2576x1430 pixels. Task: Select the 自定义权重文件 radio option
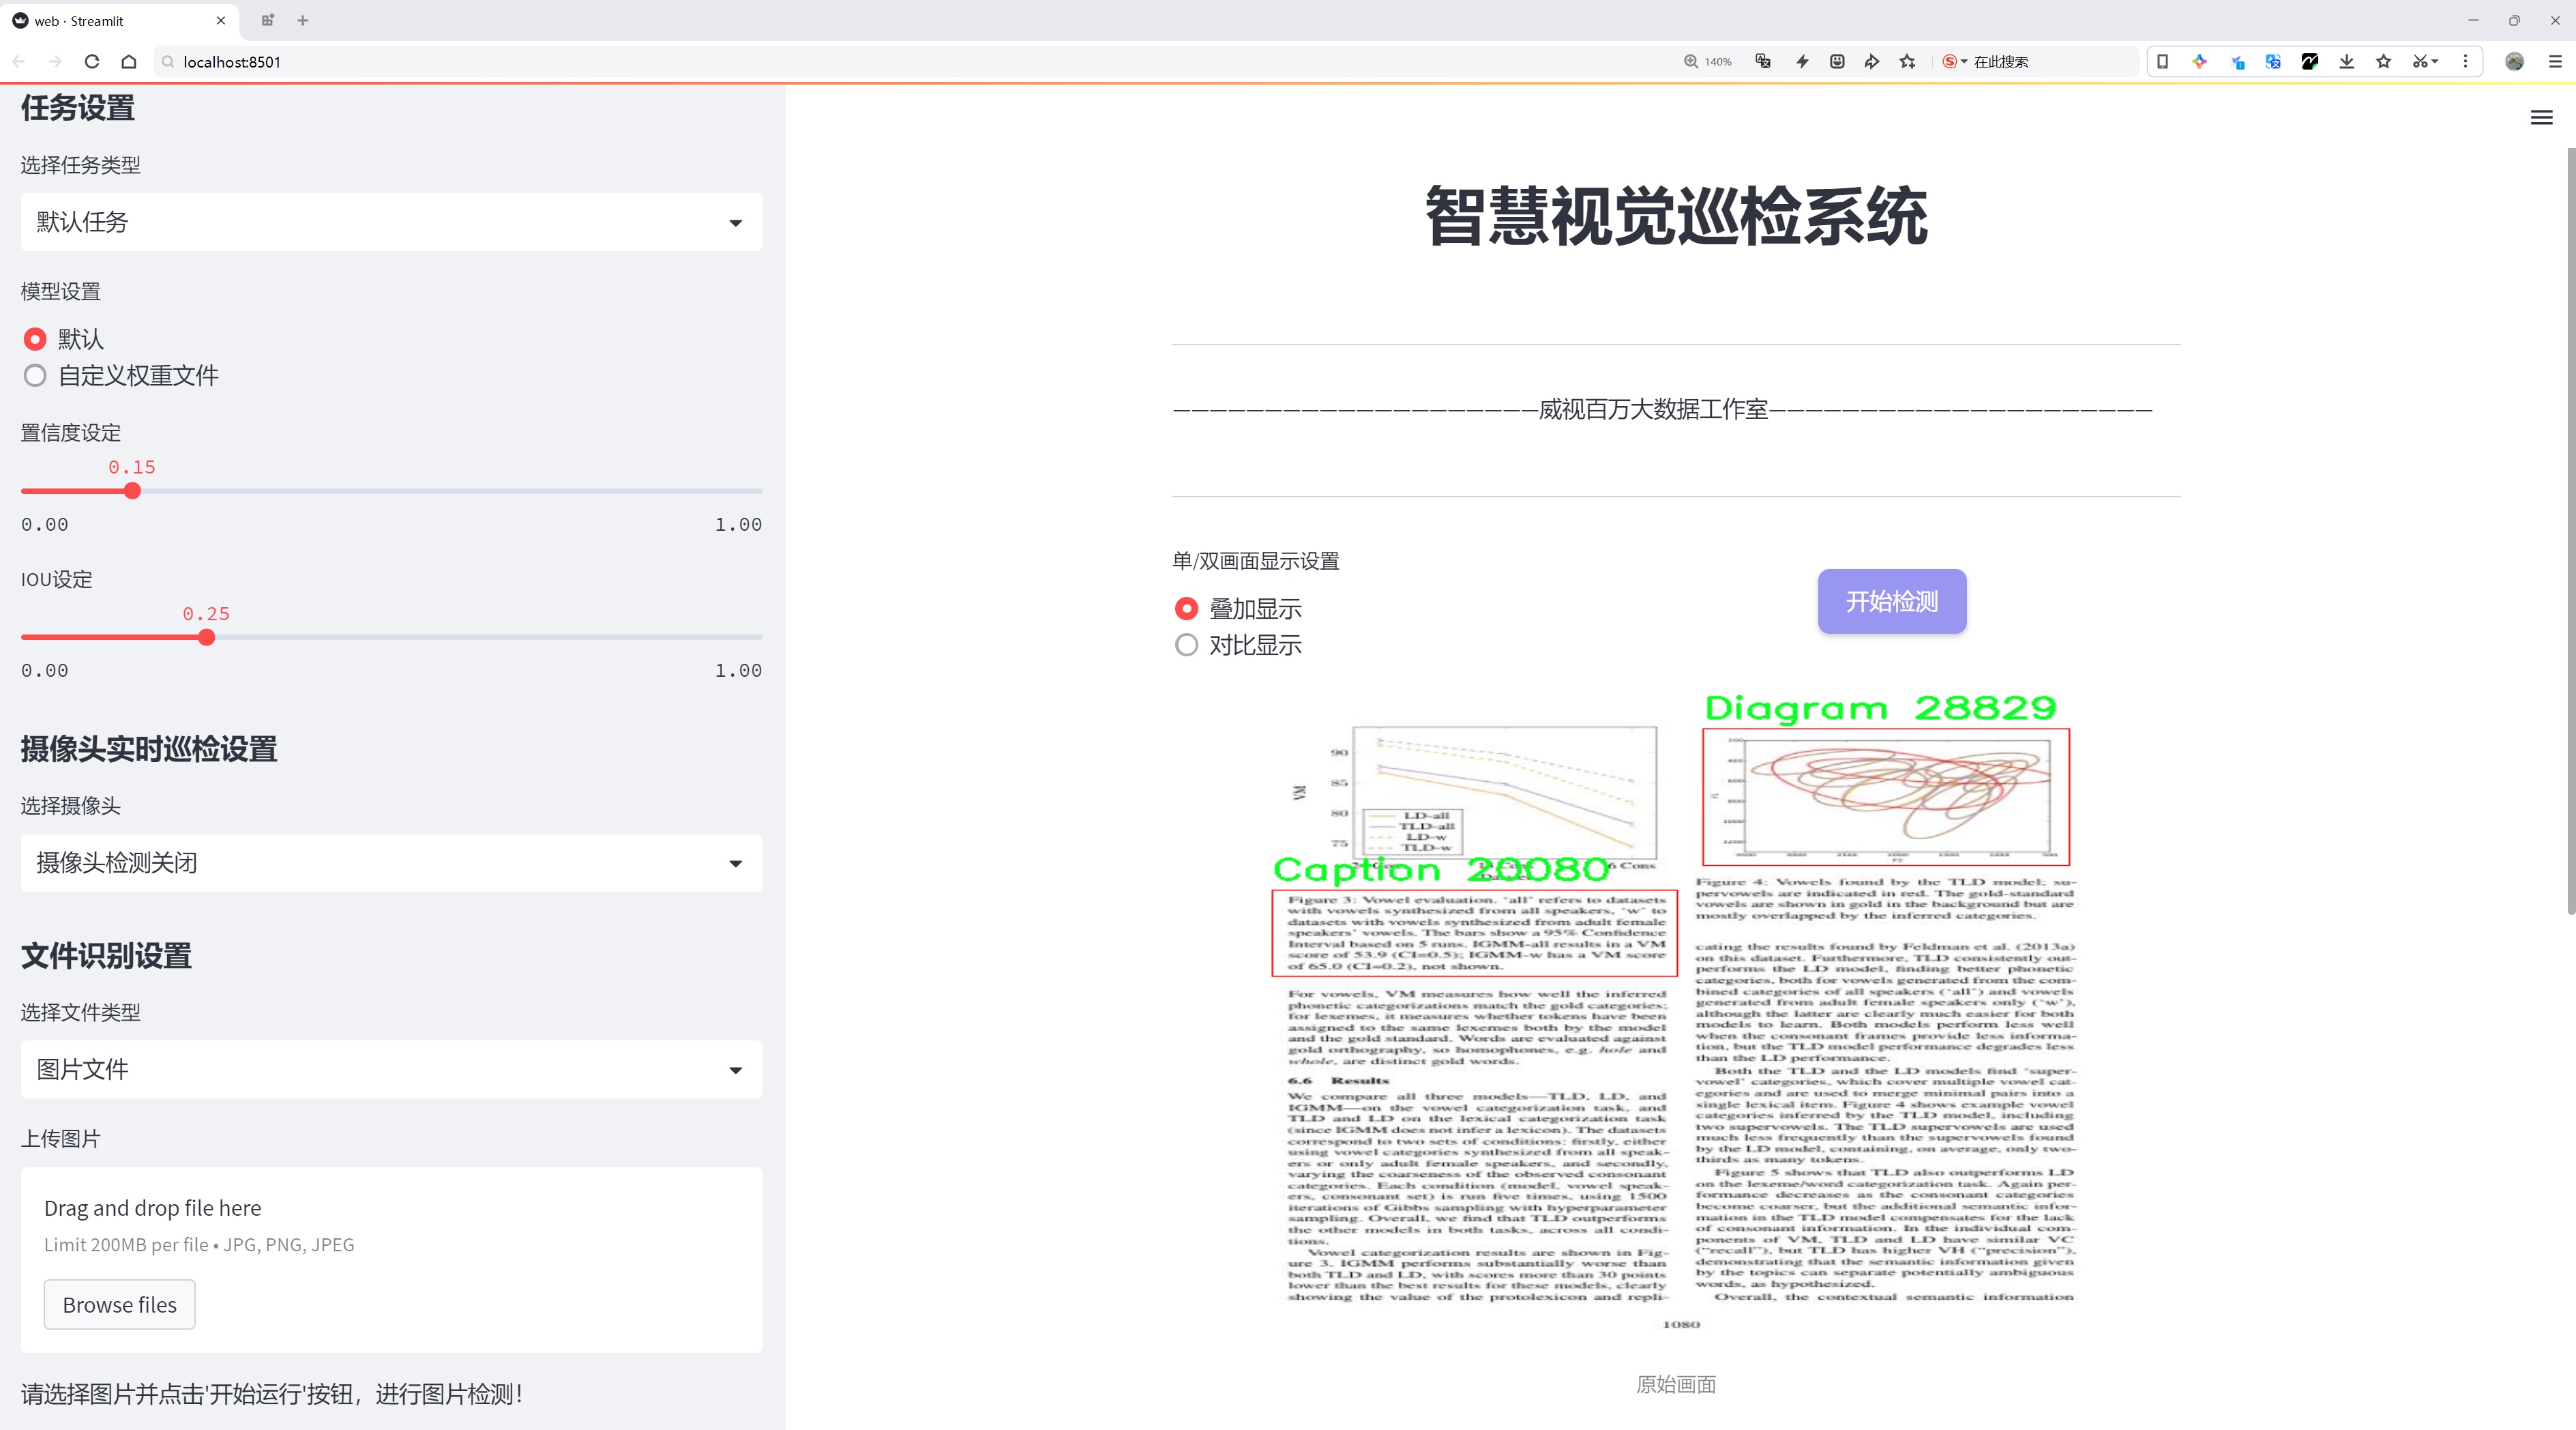pyautogui.click(x=35, y=376)
